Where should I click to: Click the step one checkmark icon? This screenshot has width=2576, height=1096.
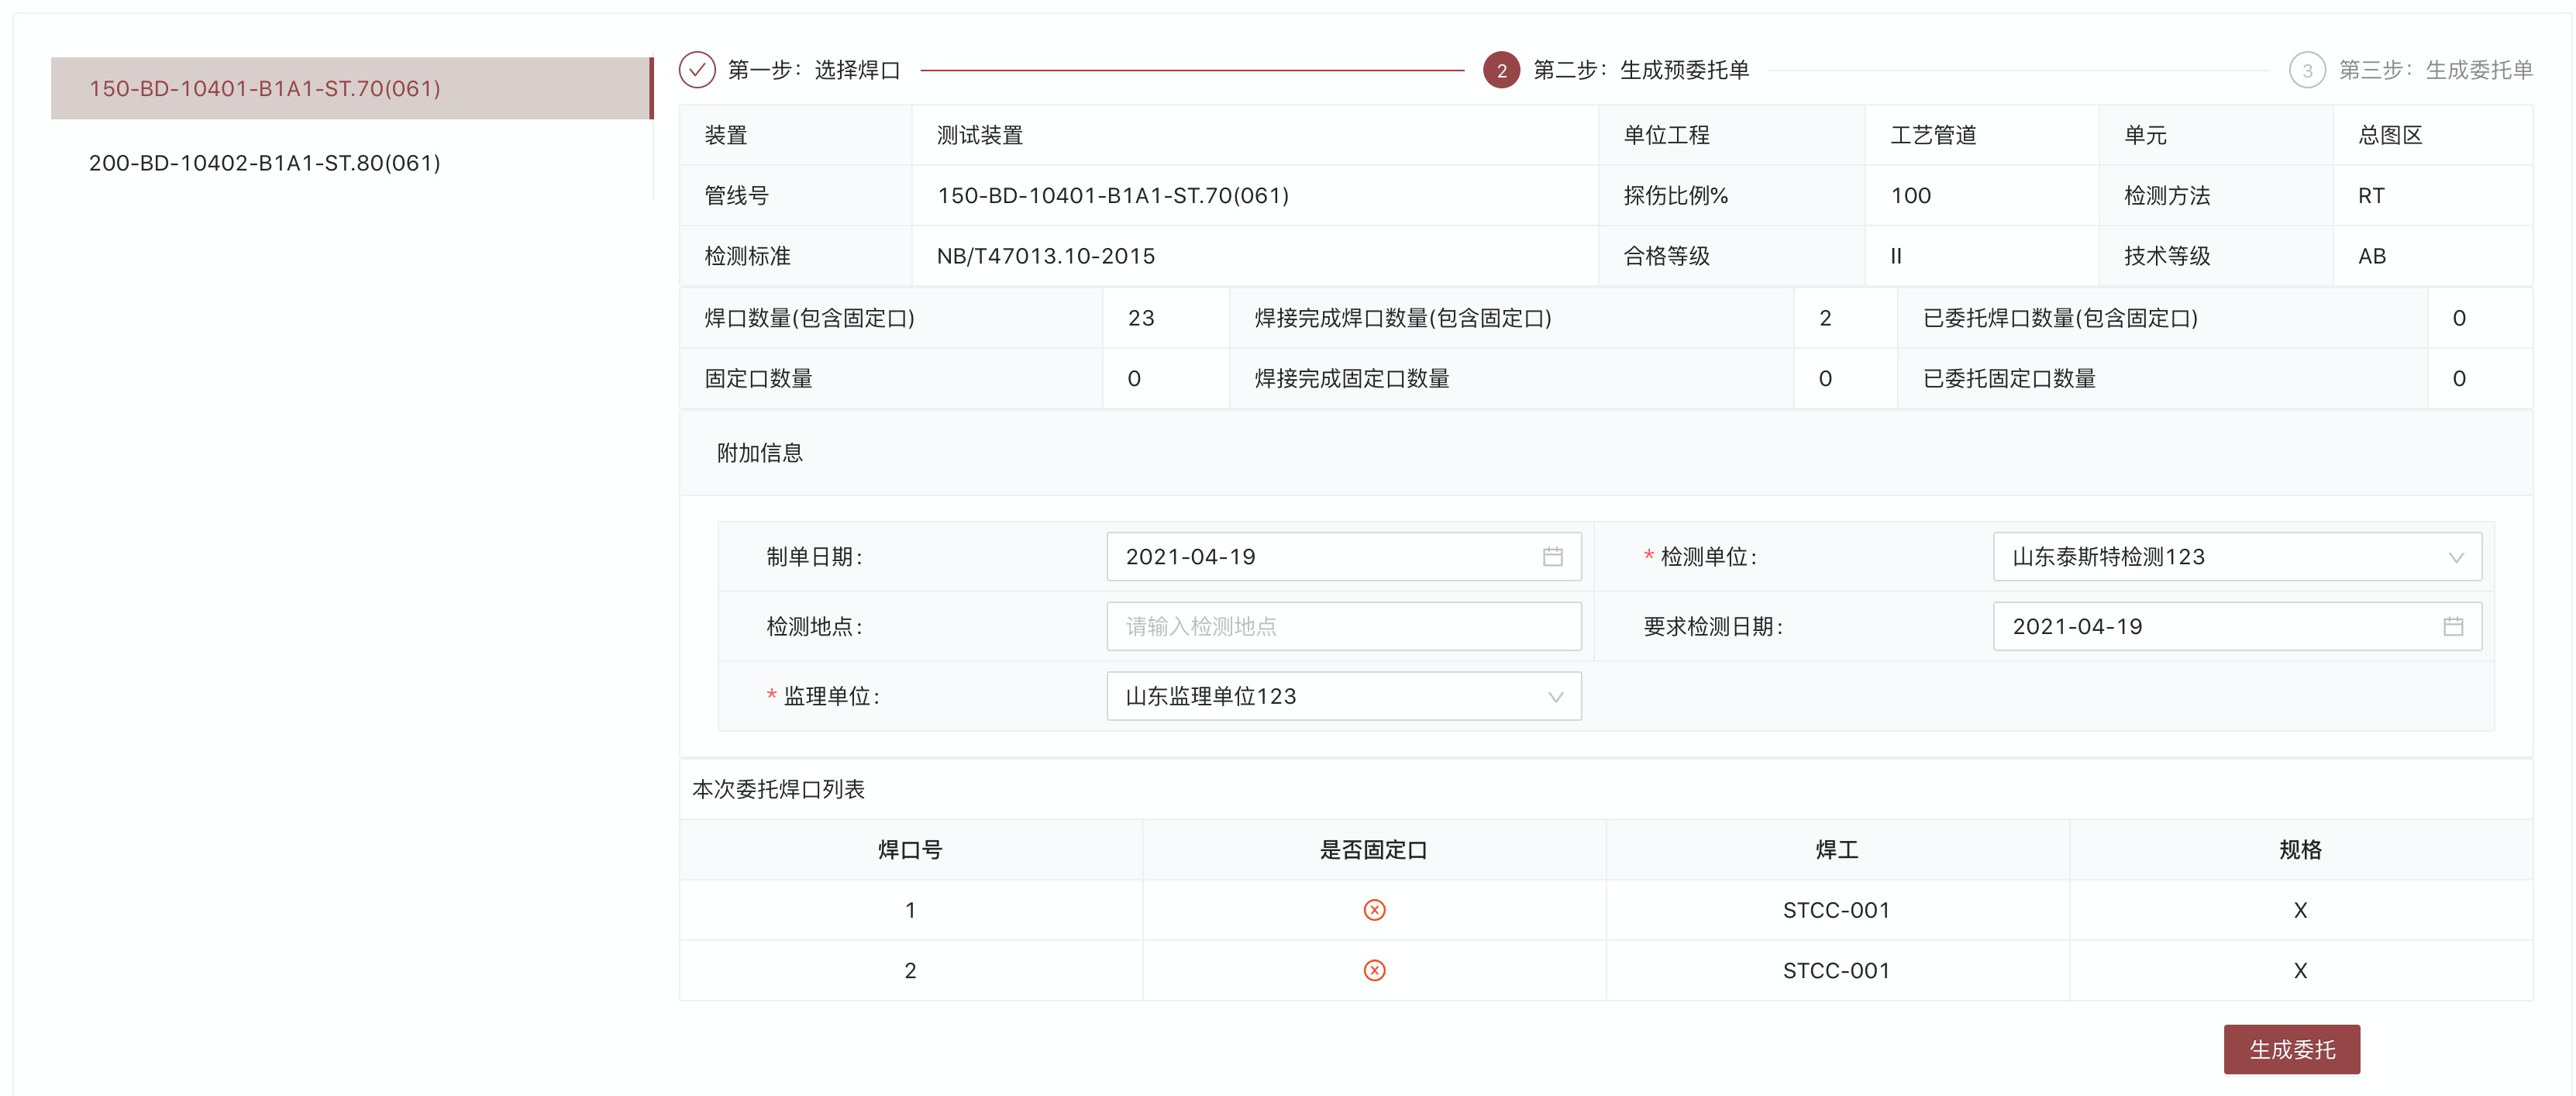[x=697, y=70]
